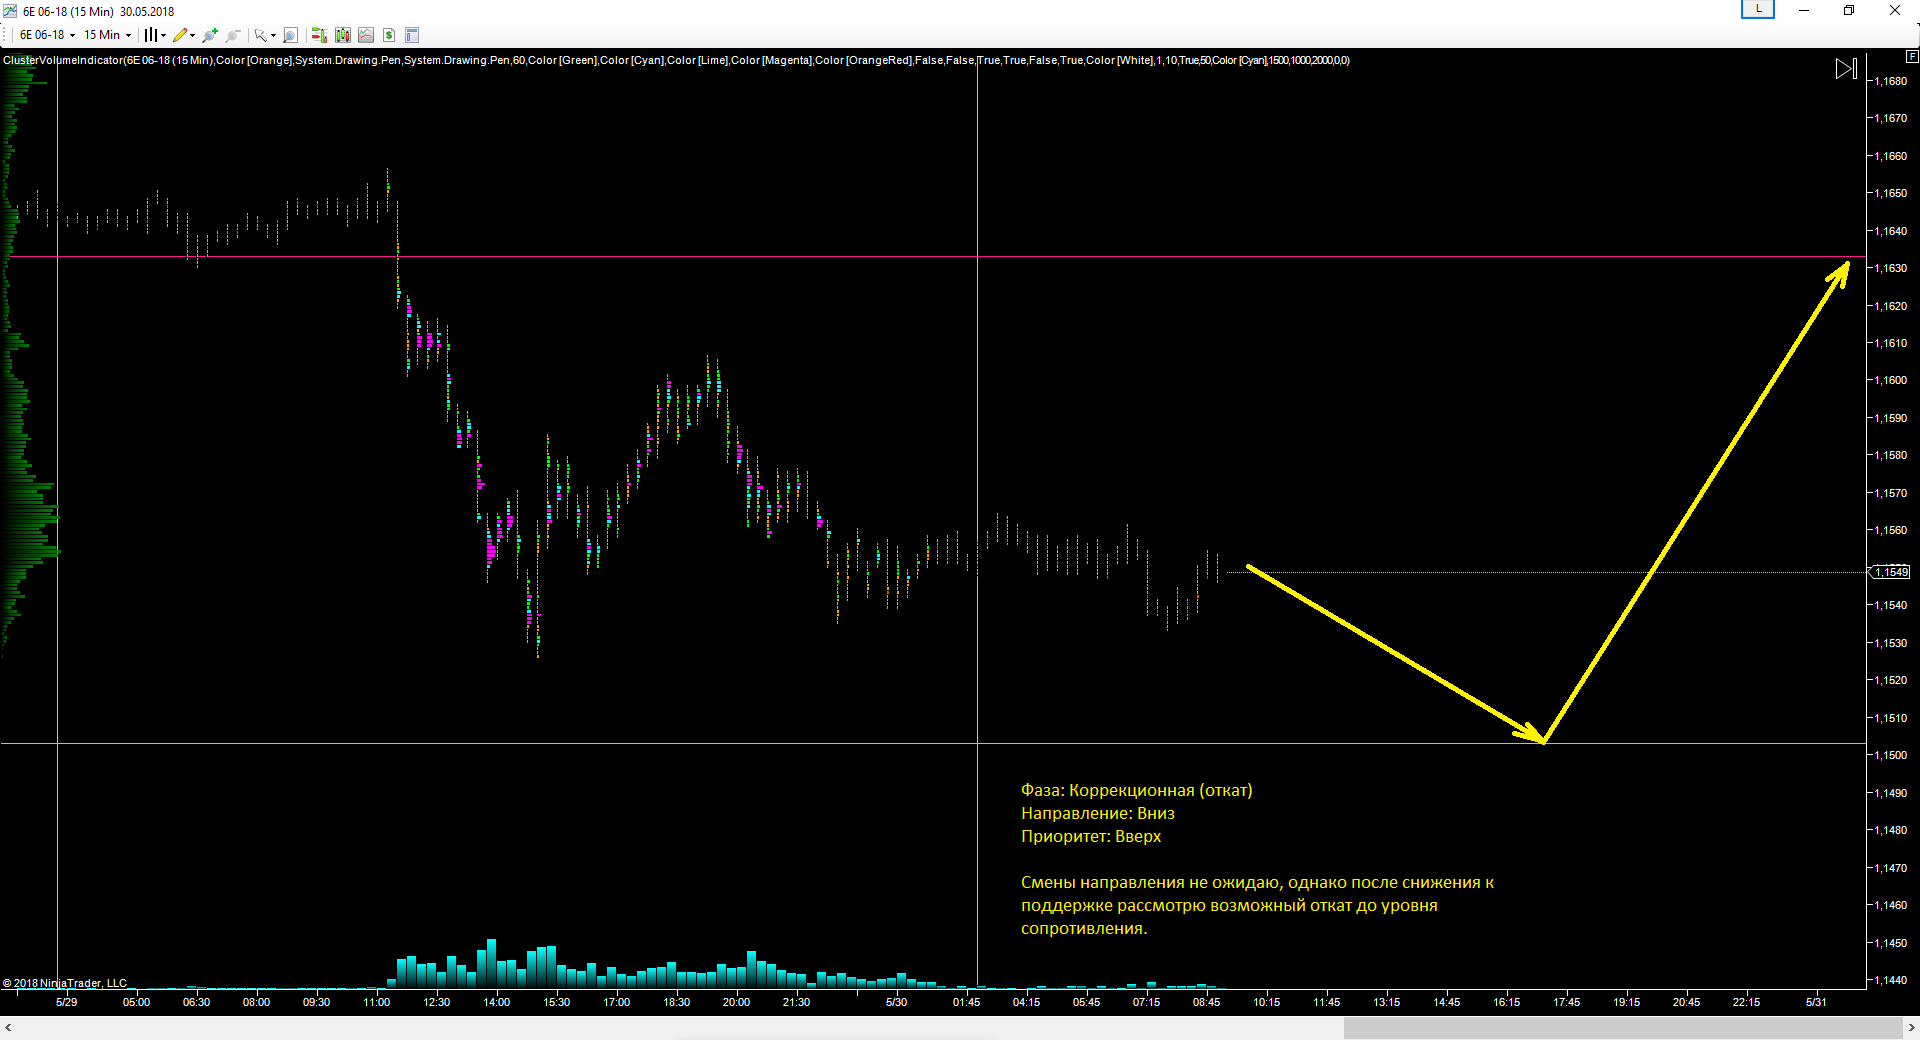1920x1040 pixels.
Task: Jump to last bar with the arrow icon
Action: click(x=1846, y=69)
